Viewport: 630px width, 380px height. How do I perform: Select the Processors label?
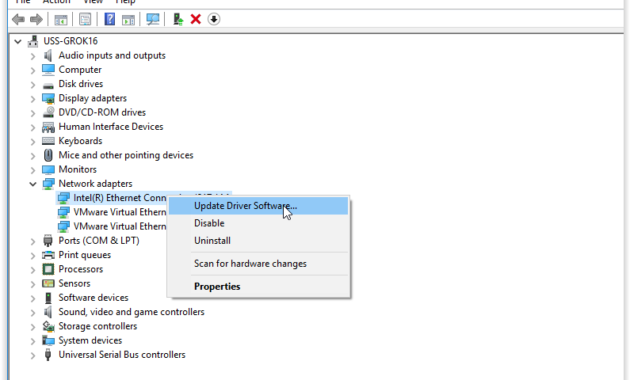tap(81, 269)
